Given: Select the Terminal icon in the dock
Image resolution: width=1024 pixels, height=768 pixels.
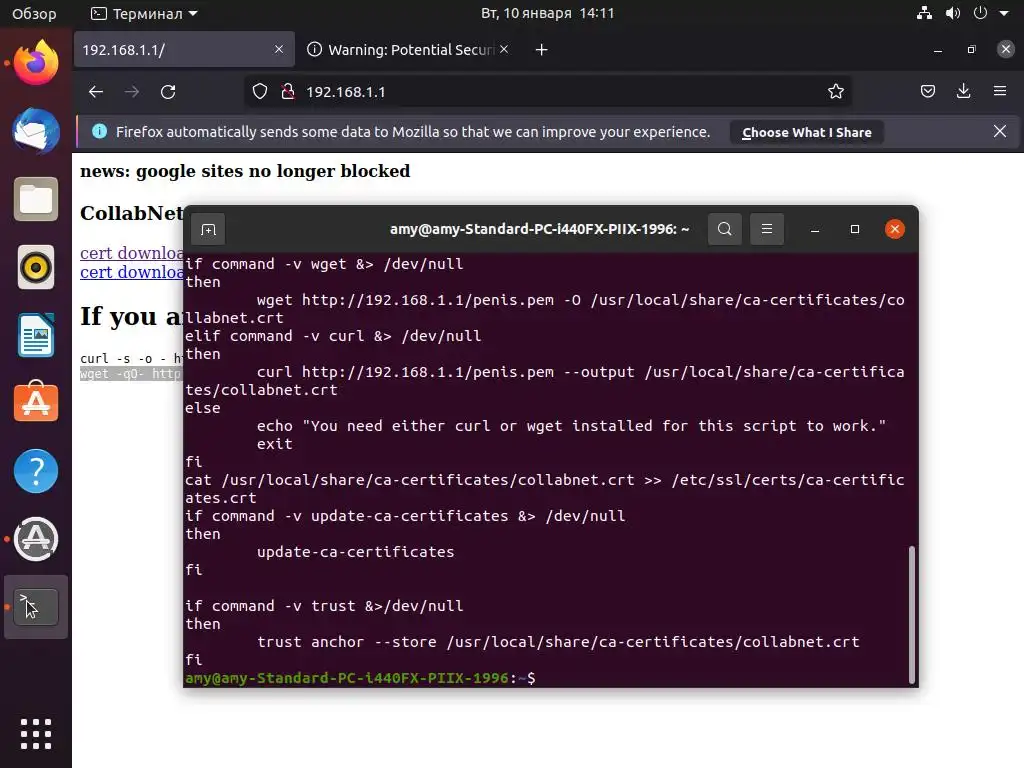Looking at the screenshot, I should pyautogui.click(x=36, y=607).
